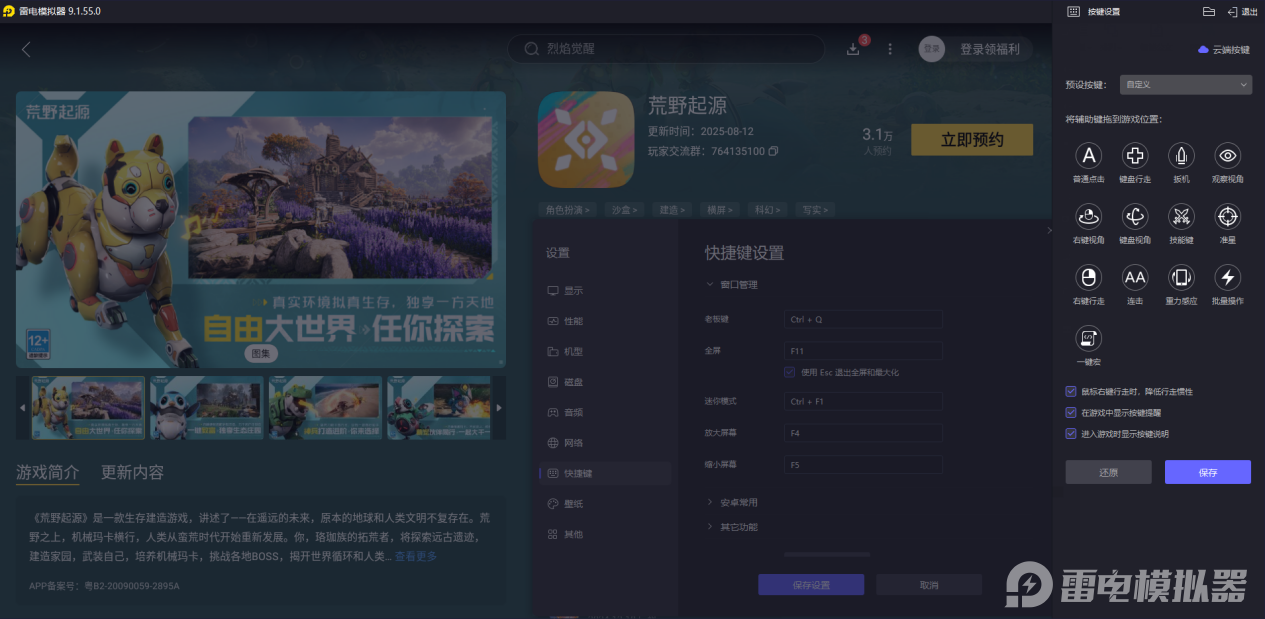Enable 在游戏中显示按键提示 option
Screen dimensions: 1265x619
coord(1070,413)
